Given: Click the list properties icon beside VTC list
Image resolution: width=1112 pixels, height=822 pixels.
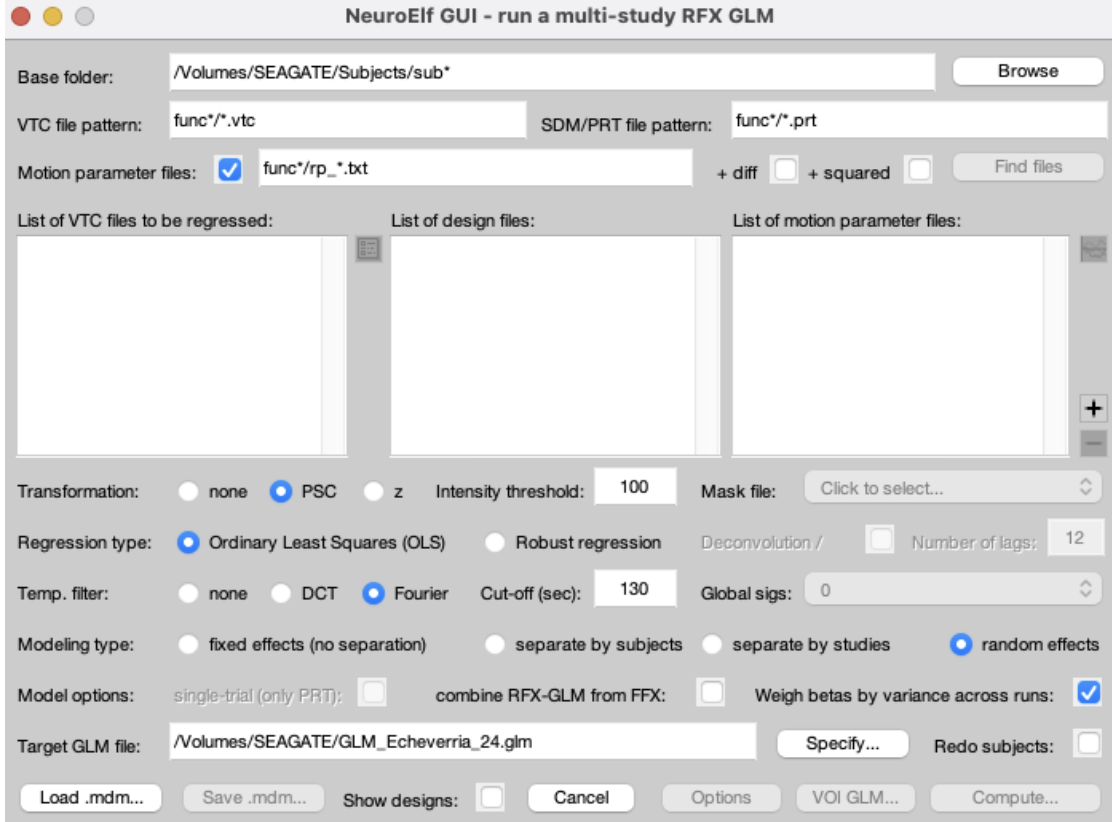Looking at the screenshot, I should coord(368,249).
